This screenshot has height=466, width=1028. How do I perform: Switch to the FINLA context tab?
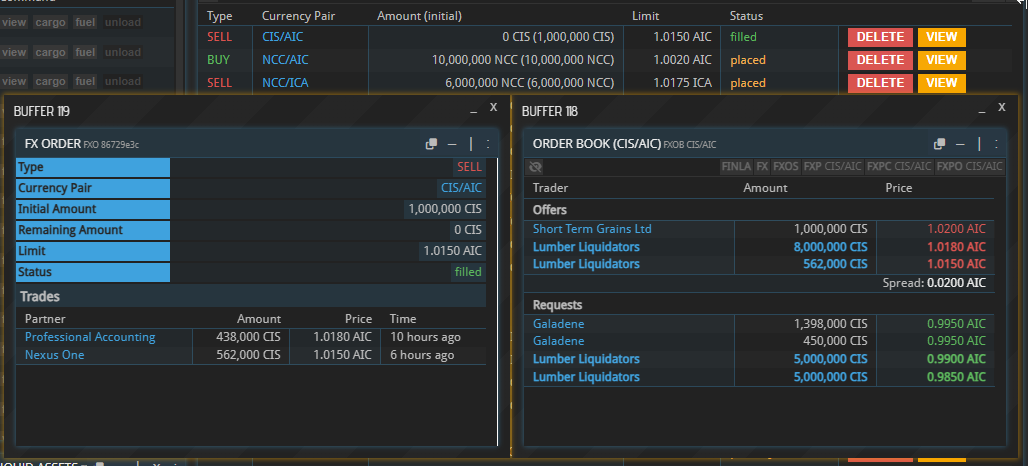[x=735, y=167]
